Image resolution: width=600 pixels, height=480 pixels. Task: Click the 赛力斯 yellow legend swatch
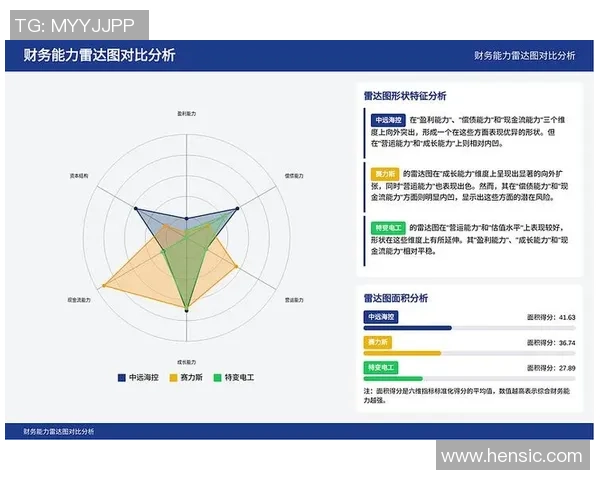click(173, 378)
